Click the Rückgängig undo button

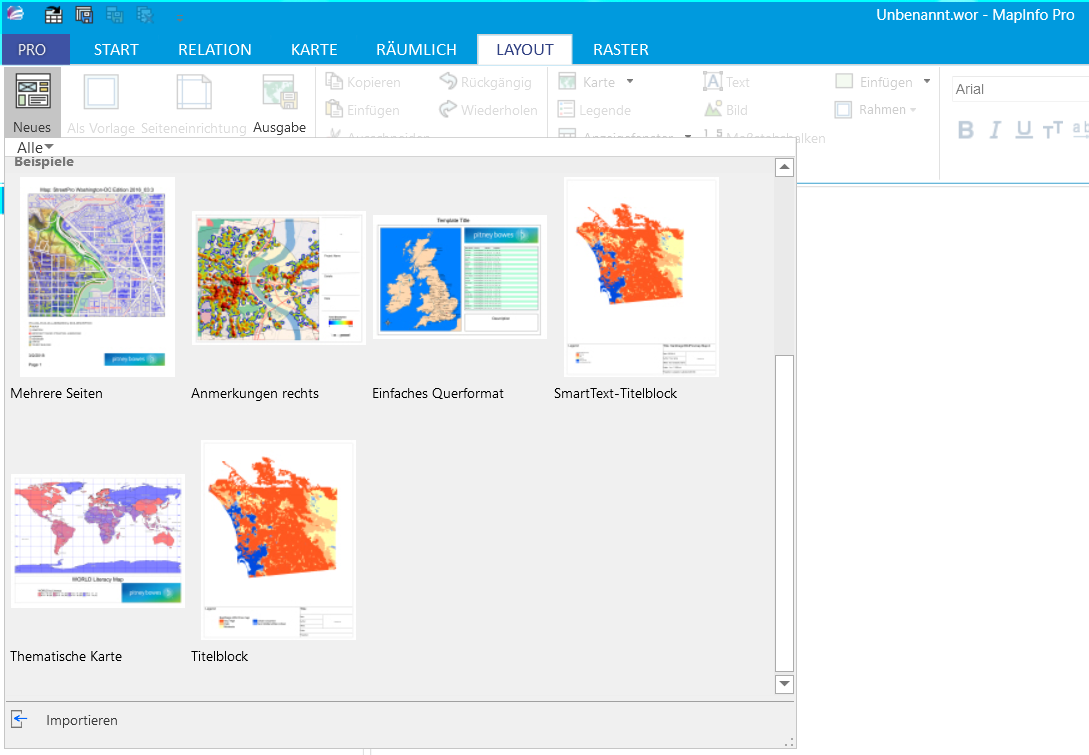(485, 82)
